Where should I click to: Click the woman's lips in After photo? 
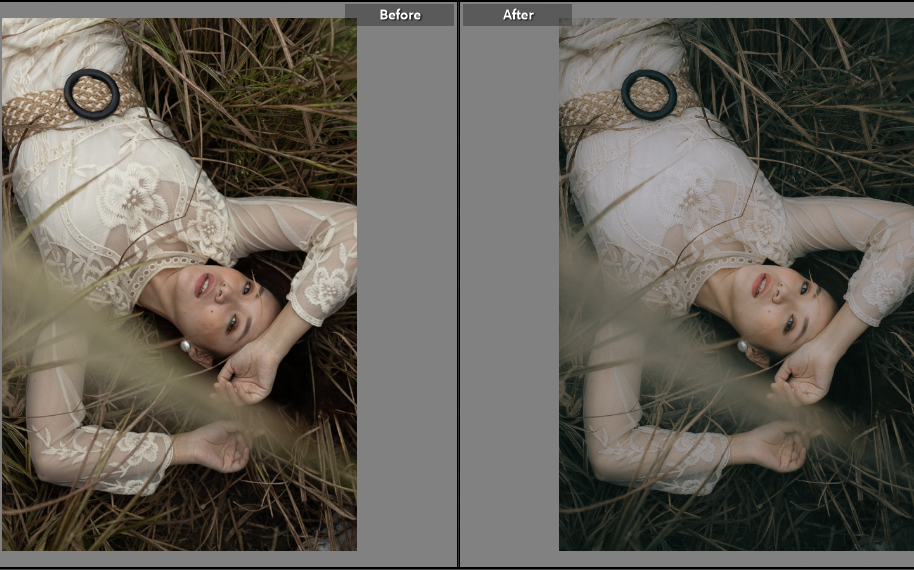[x=761, y=285]
